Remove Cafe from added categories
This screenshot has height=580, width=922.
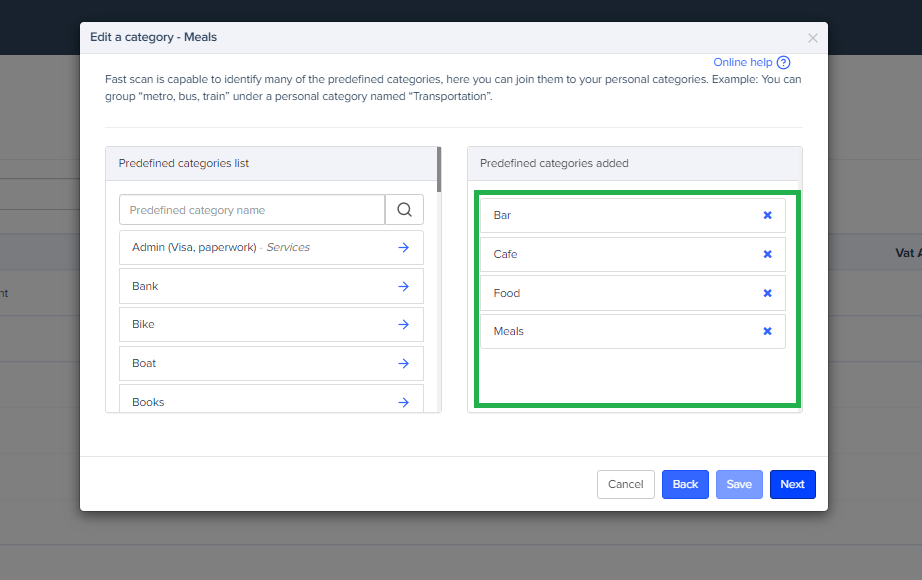767,254
